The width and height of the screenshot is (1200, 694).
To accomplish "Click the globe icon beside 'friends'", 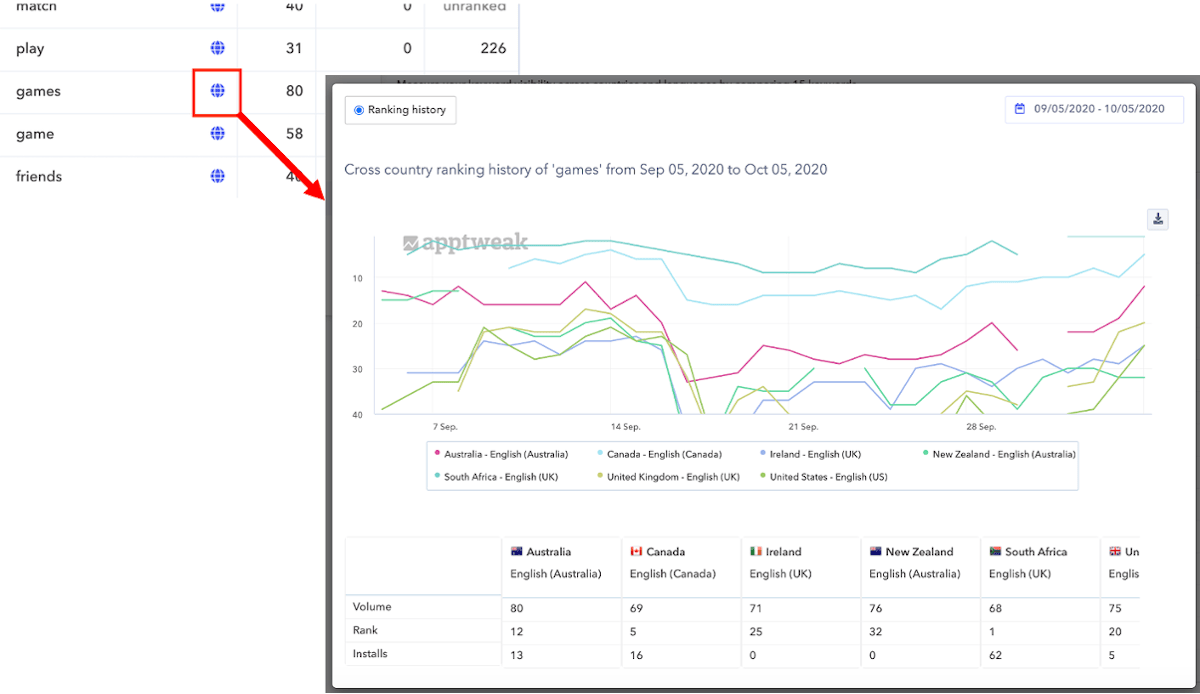I will (217, 176).
